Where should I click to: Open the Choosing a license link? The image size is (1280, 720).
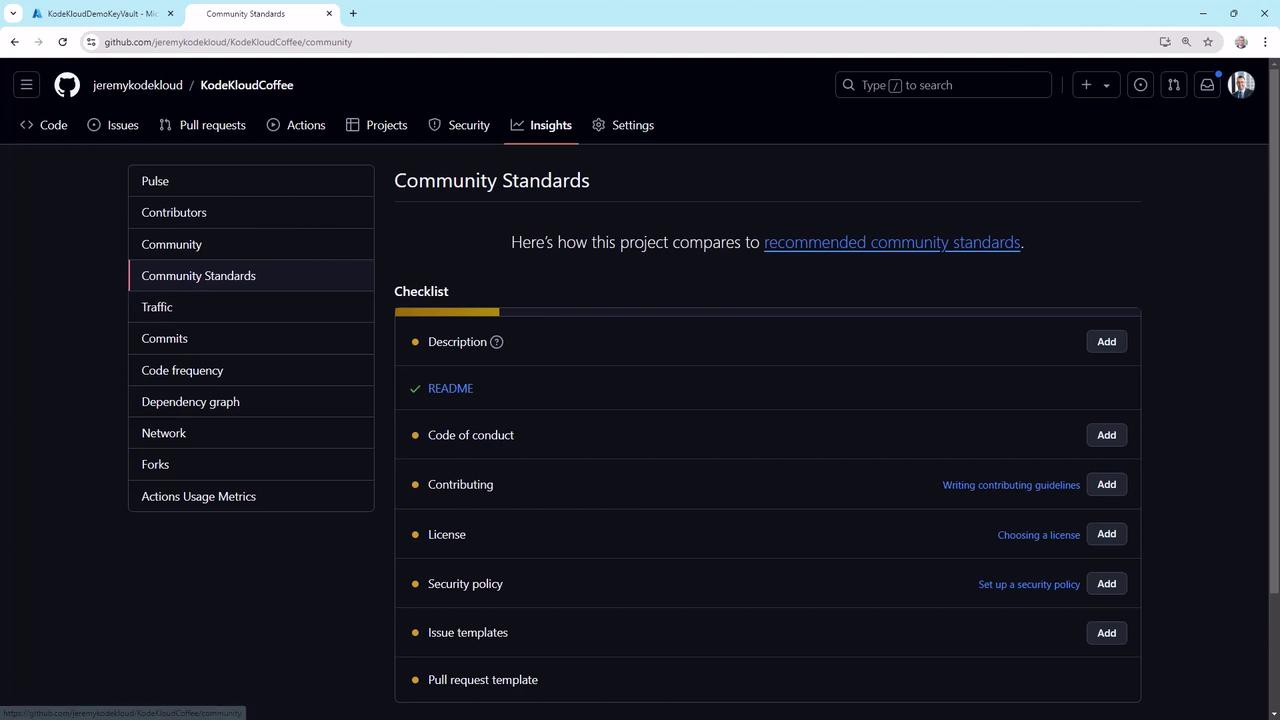(1038, 535)
